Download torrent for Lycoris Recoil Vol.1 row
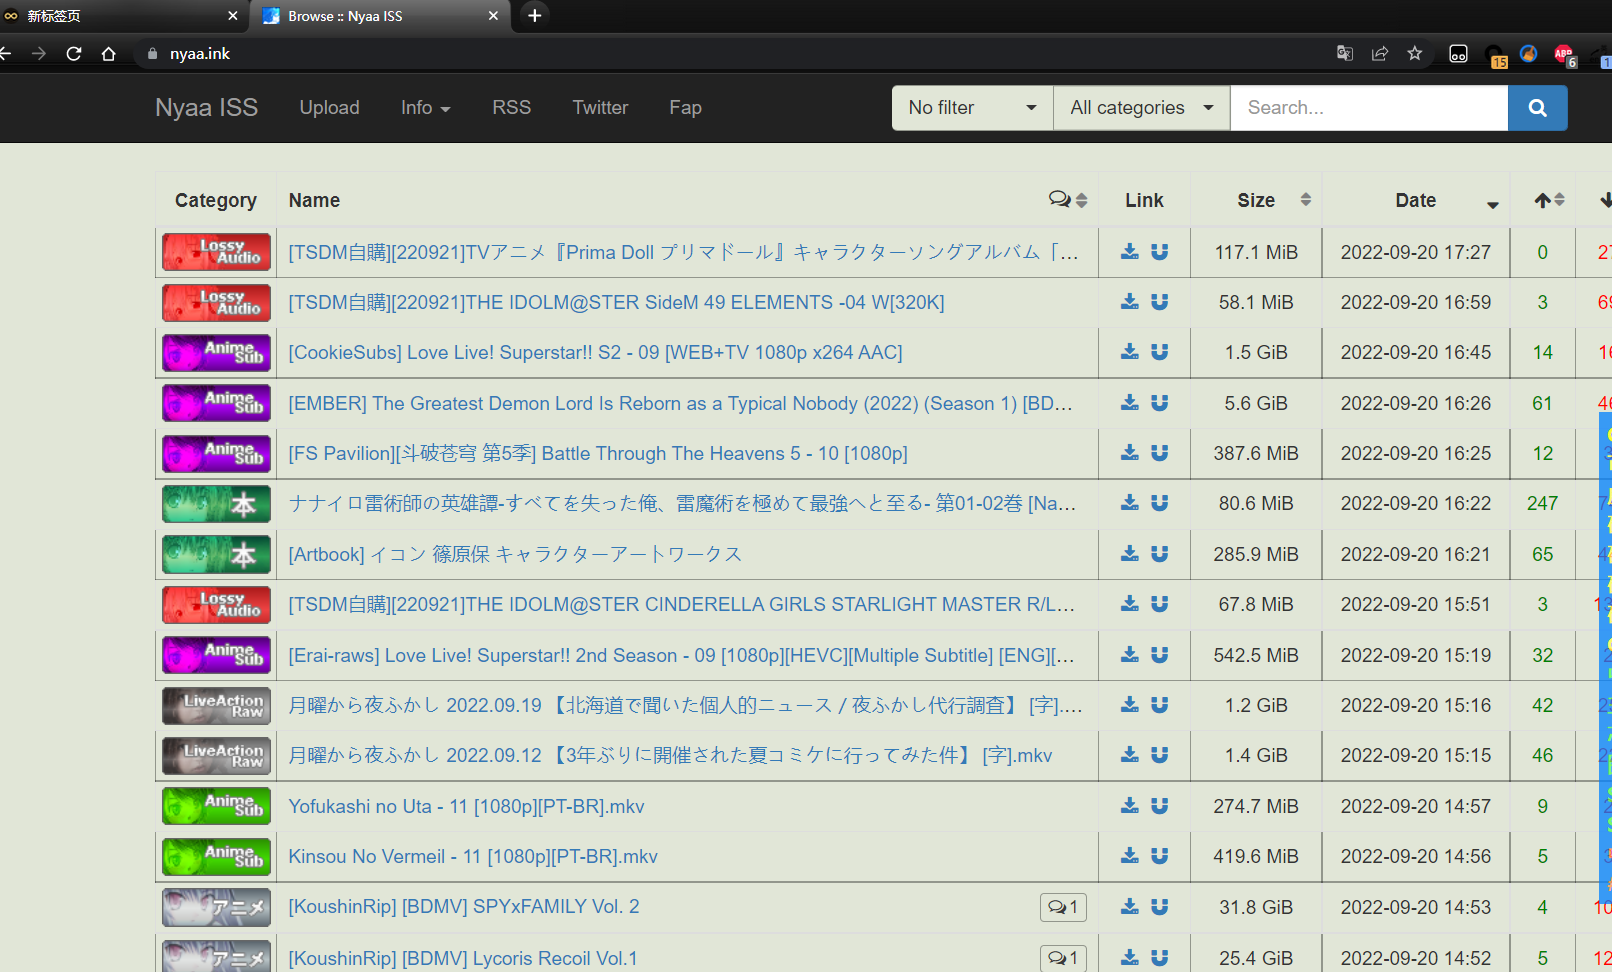The height and width of the screenshot is (972, 1612). click(x=1130, y=958)
